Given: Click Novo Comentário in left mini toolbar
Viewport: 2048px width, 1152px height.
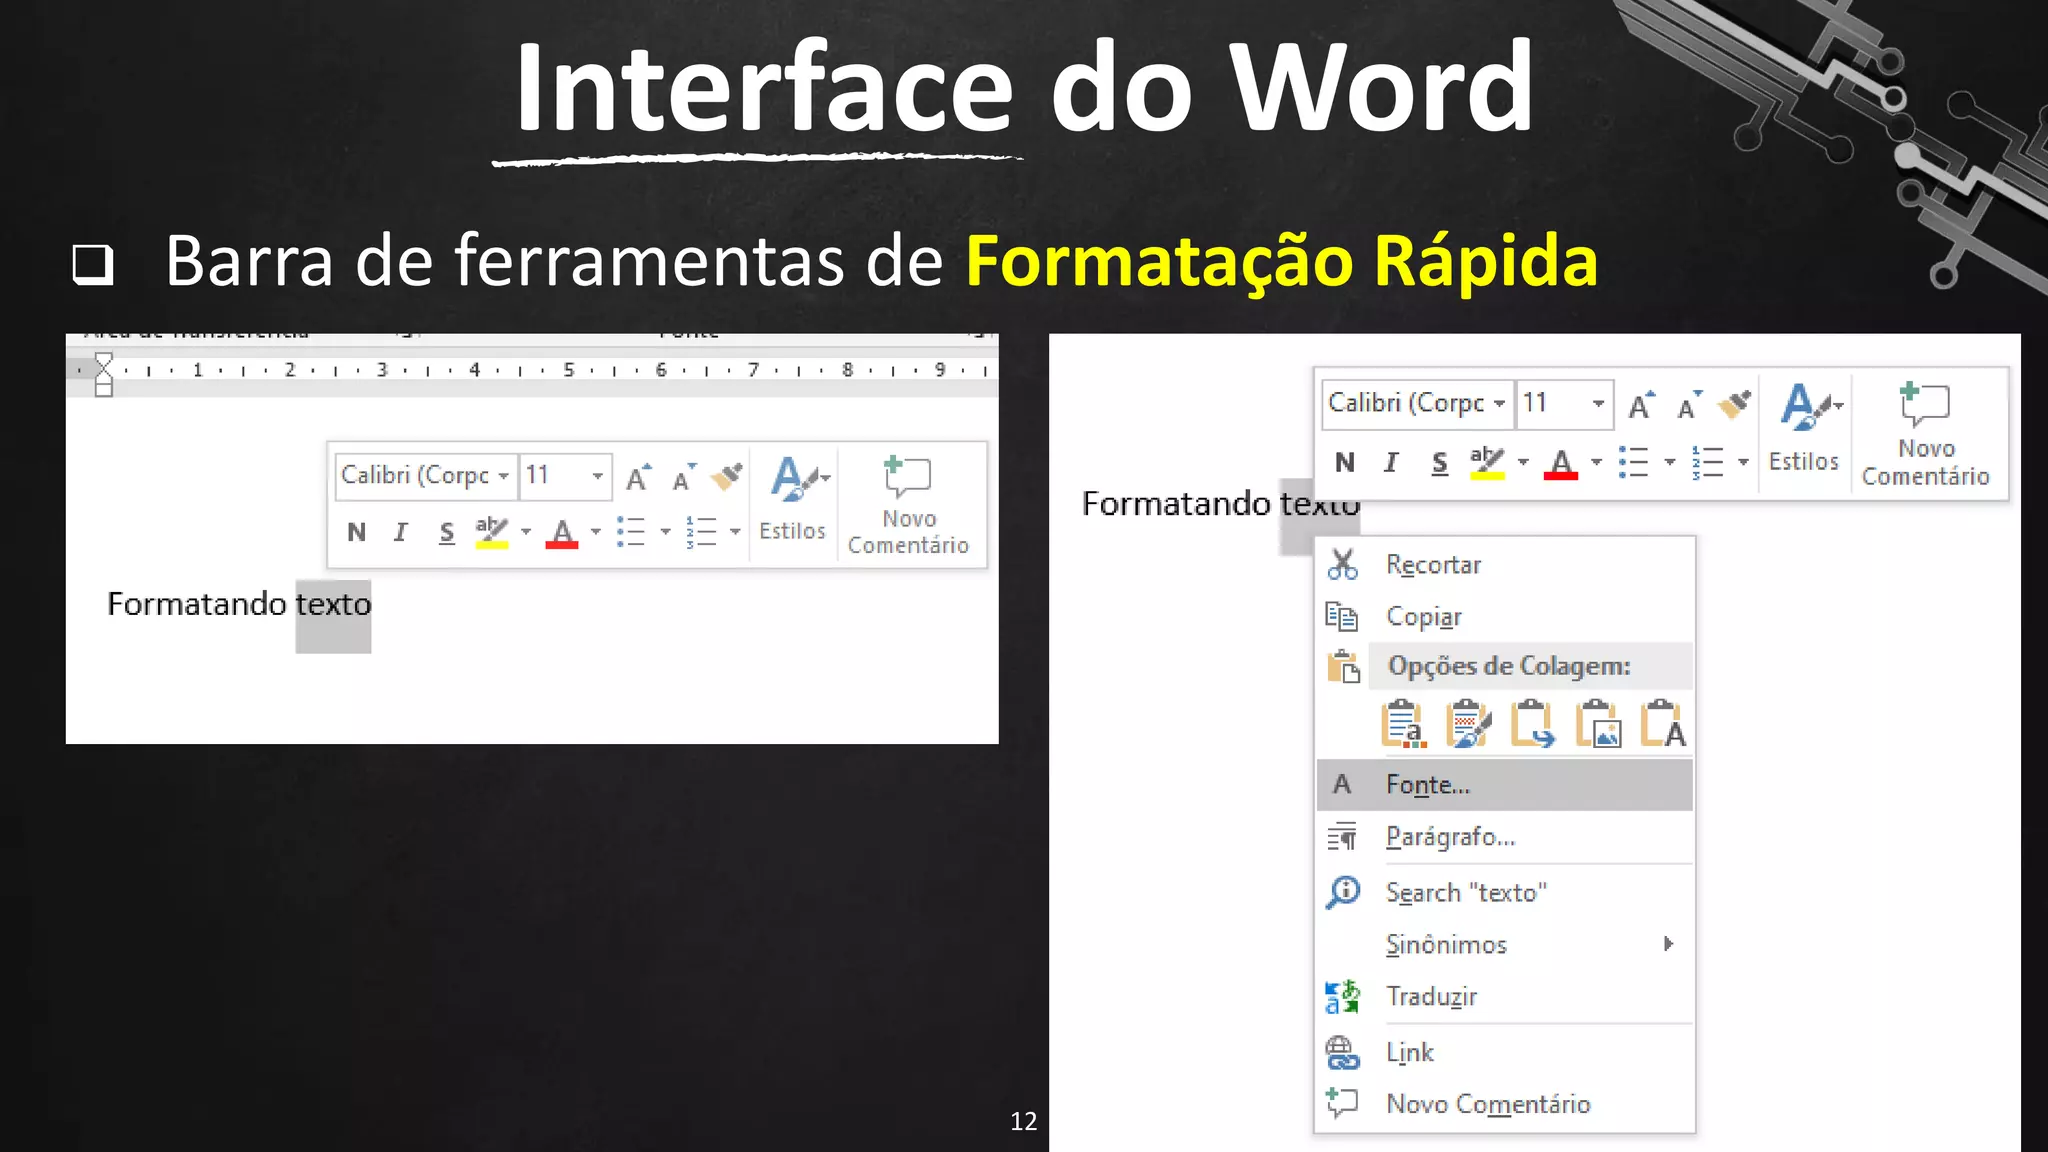Looking at the screenshot, I should pyautogui.click(x=908, y=505).
